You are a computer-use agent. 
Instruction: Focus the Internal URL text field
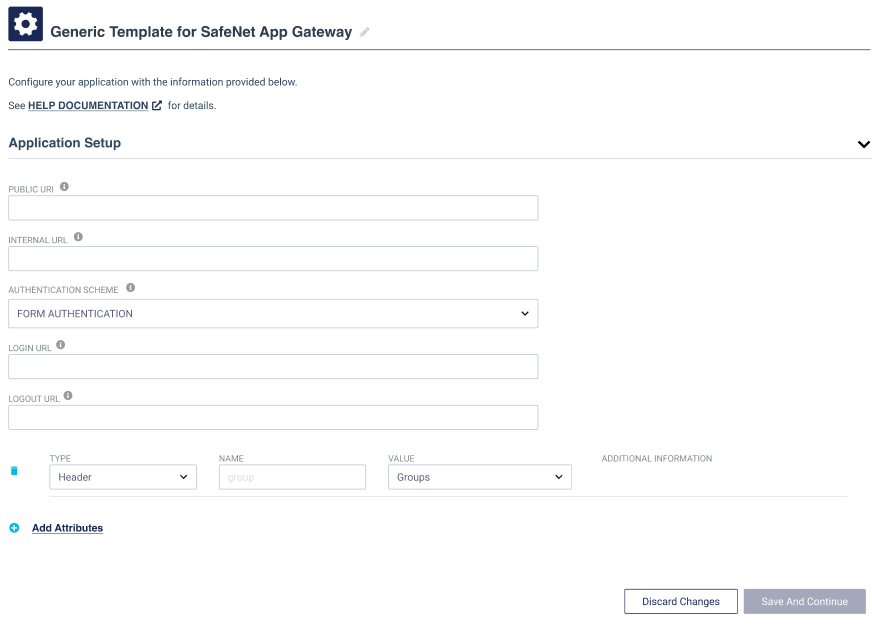pos(273,259)
